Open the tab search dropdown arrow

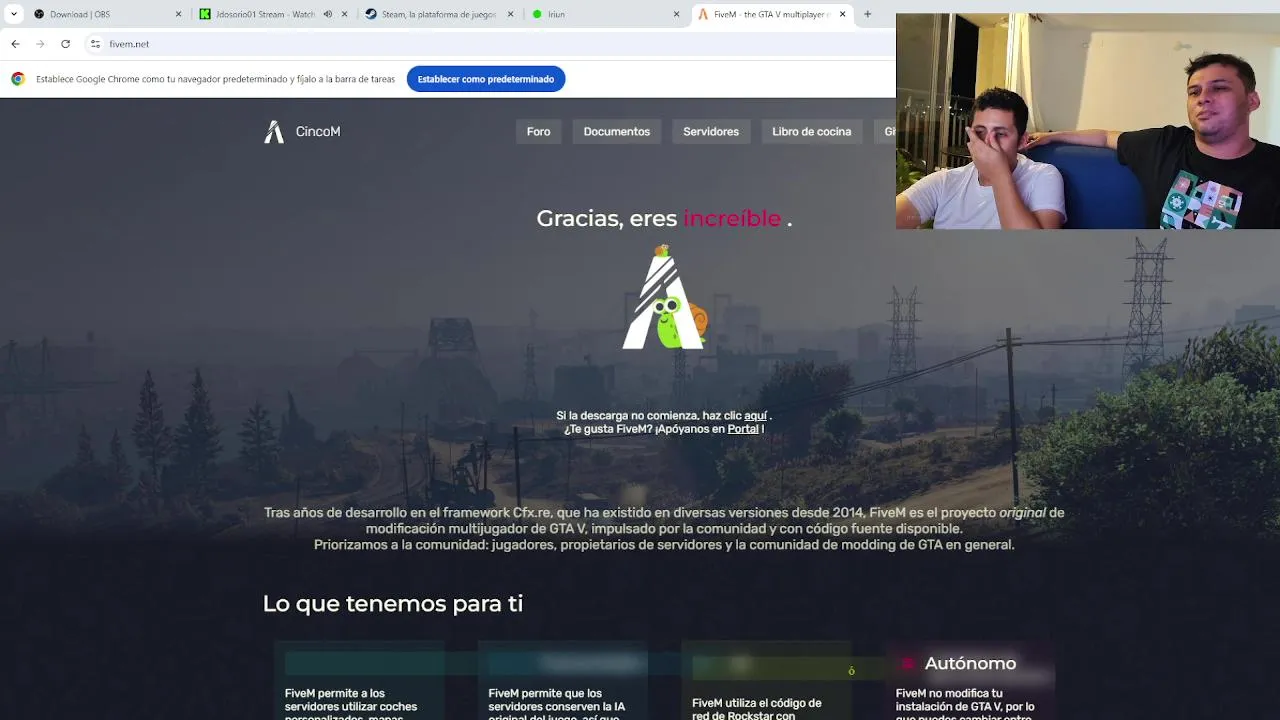tap(14, 14)
